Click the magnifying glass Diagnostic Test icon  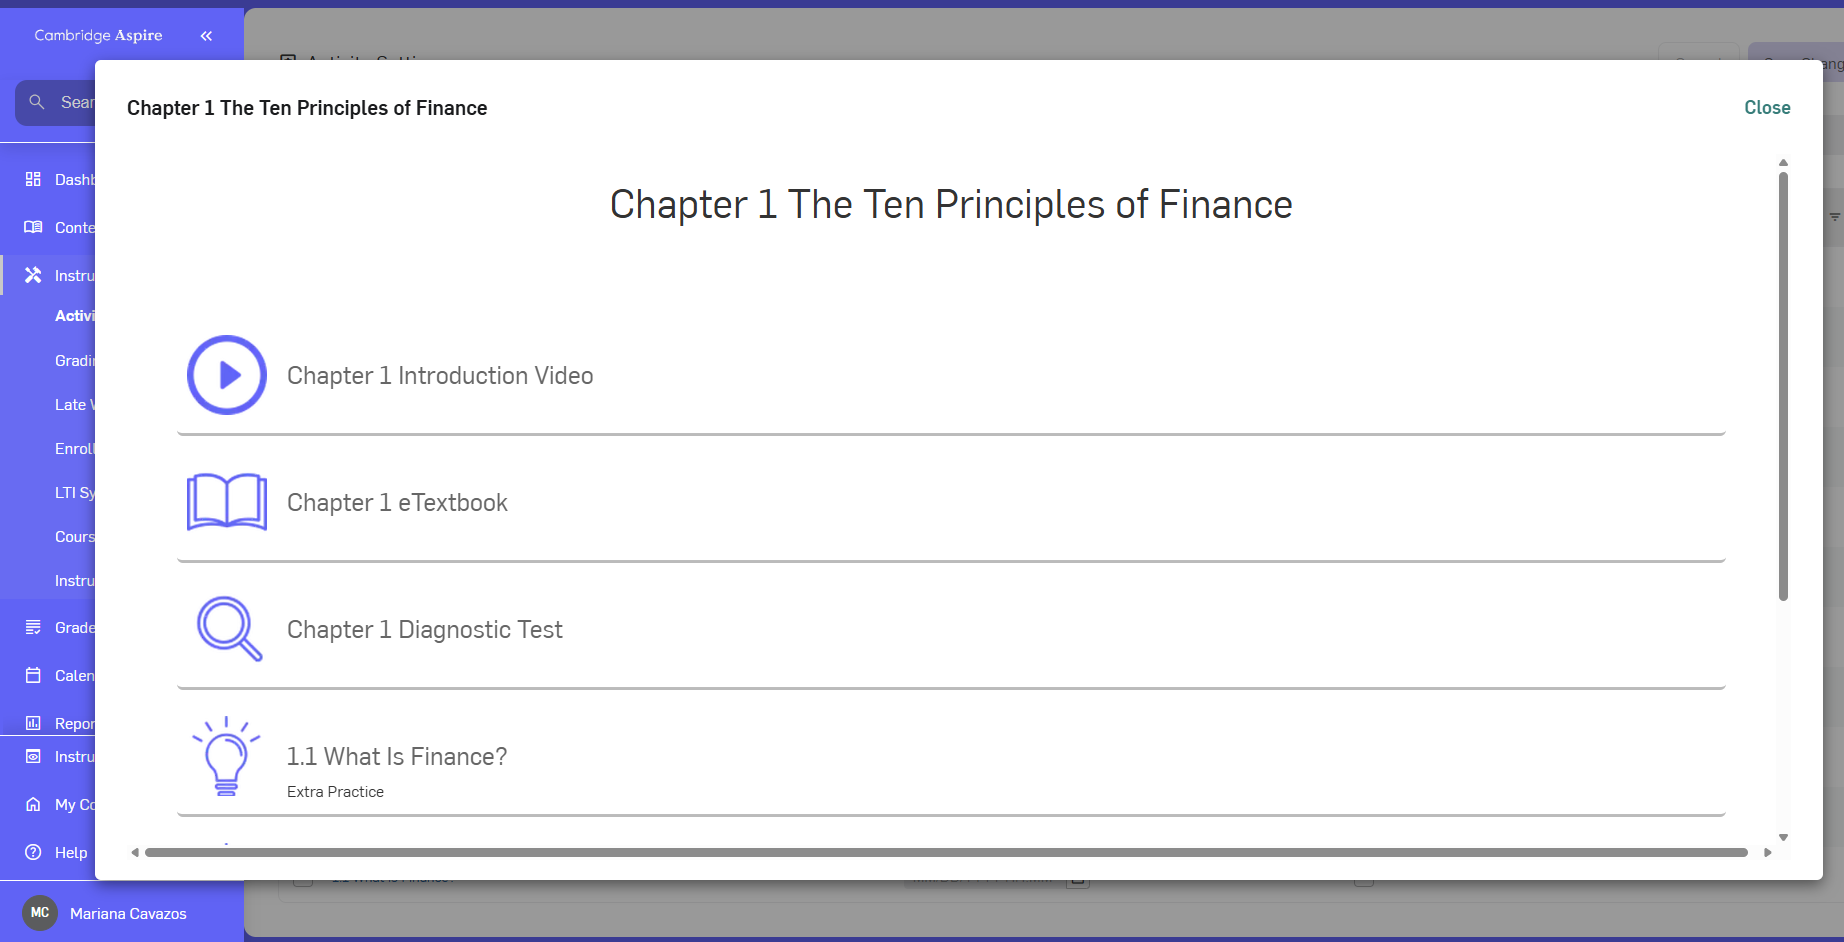point(229,629)
